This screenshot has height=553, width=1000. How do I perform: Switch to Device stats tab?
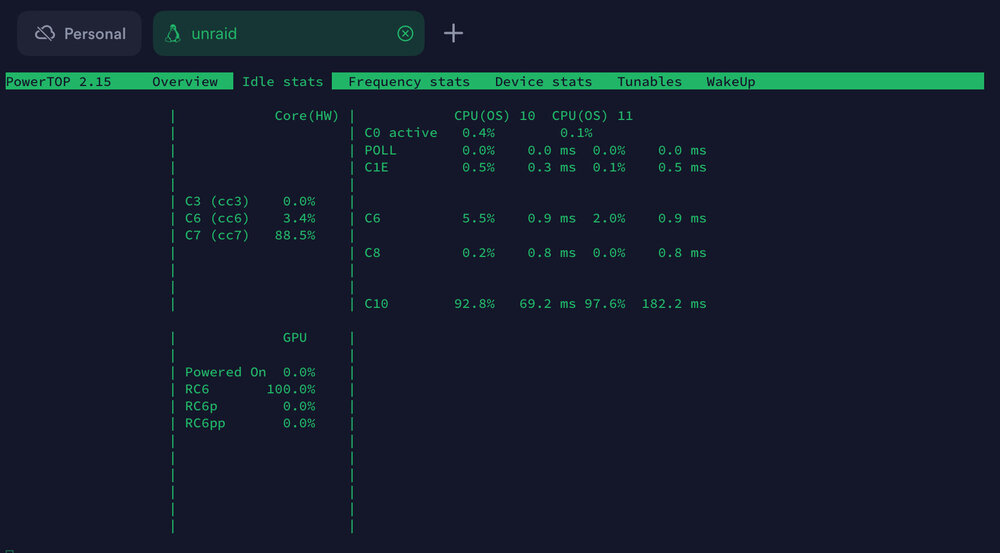543,82
